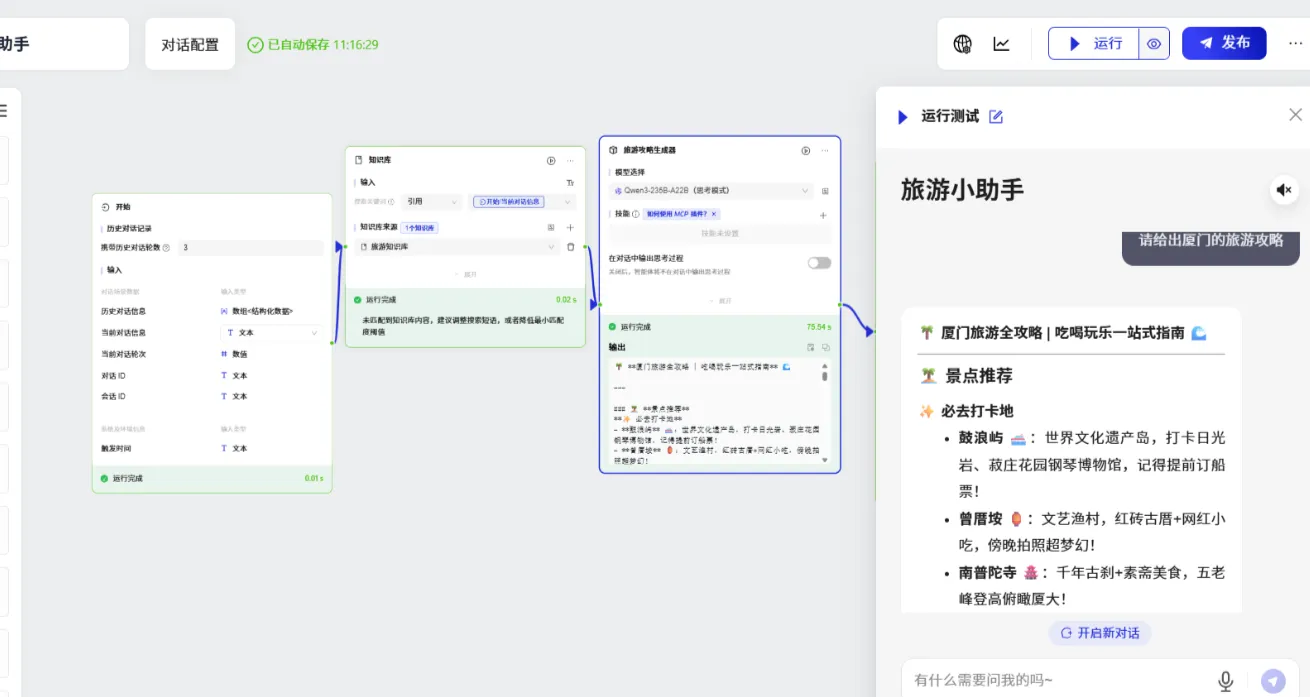The image size is (1310, 697).
Task: Open the 旅游知识库 dropdown
Action: (x=457, y=246)
